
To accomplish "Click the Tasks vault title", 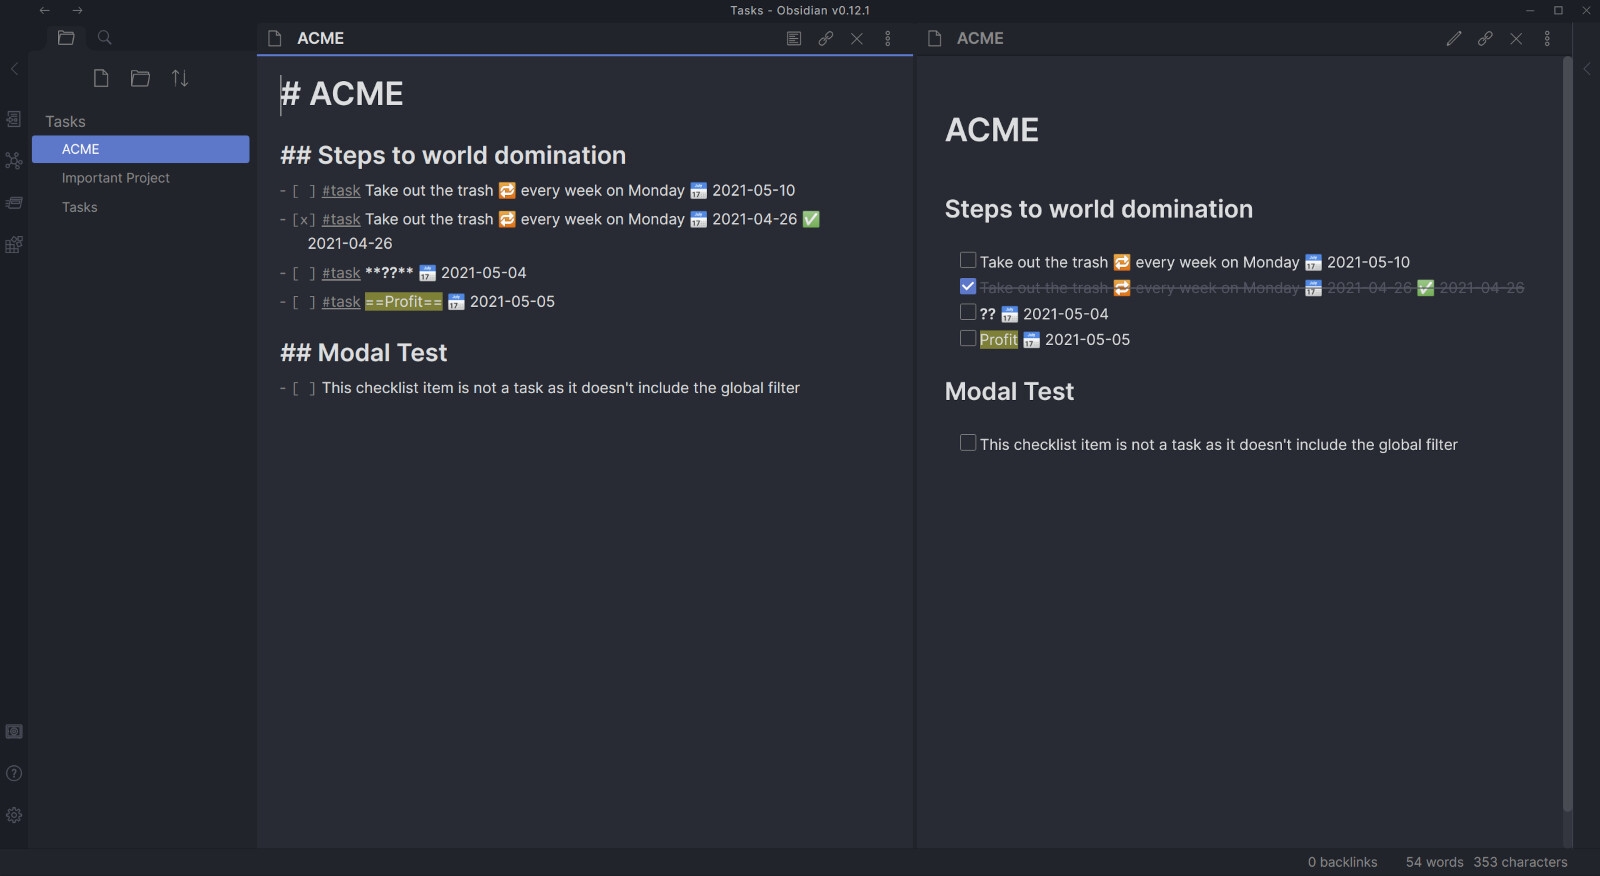I will pos(65,121).
